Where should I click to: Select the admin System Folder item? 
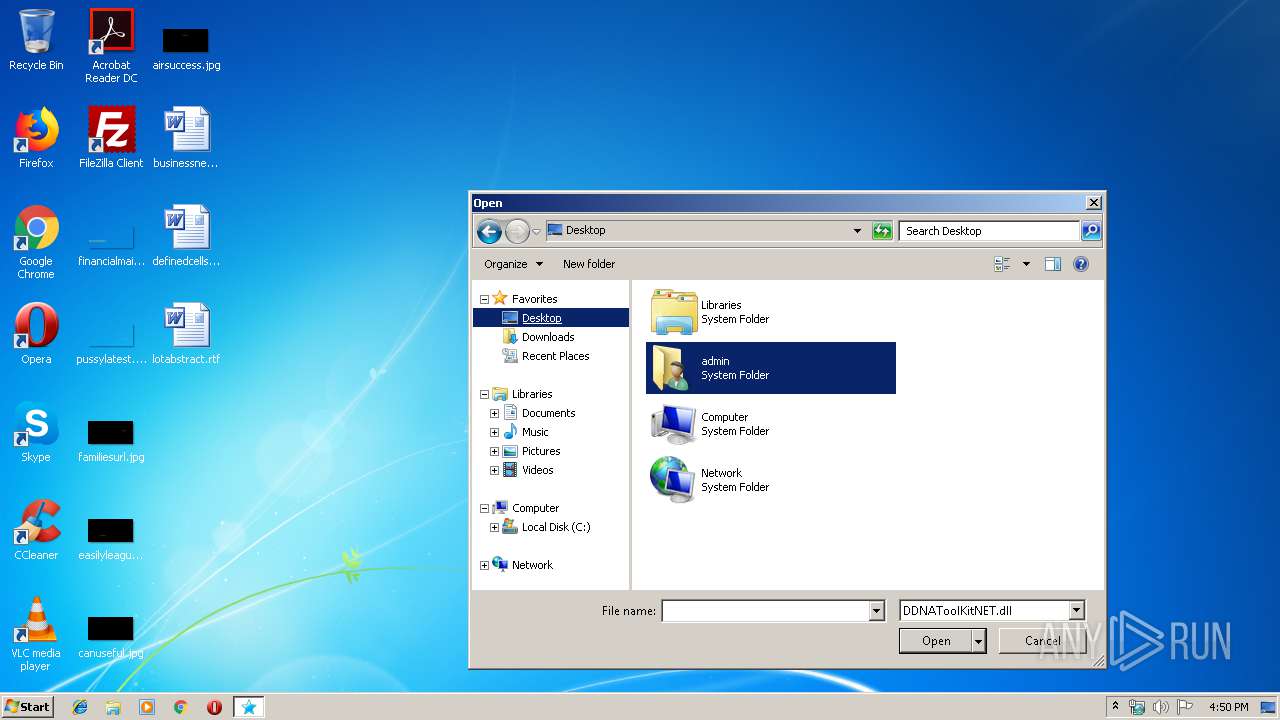771,368
